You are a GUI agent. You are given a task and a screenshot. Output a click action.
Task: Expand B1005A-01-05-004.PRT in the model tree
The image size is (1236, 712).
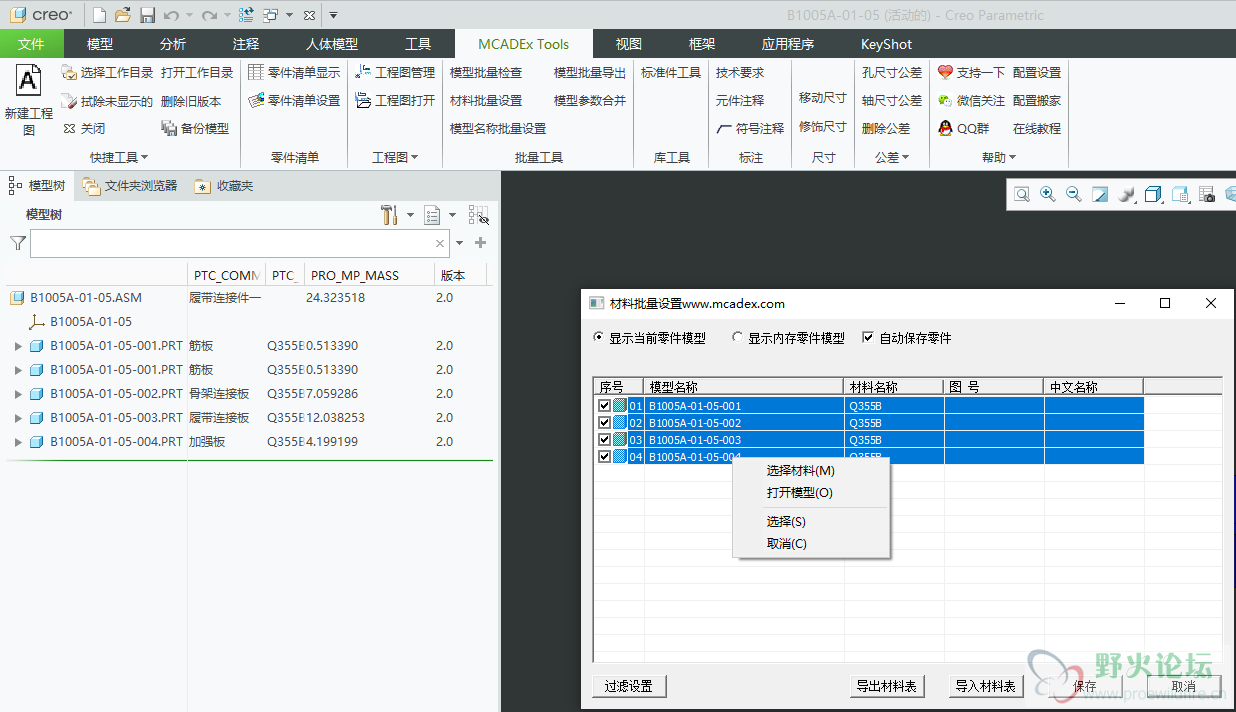[x=18, y=442]
